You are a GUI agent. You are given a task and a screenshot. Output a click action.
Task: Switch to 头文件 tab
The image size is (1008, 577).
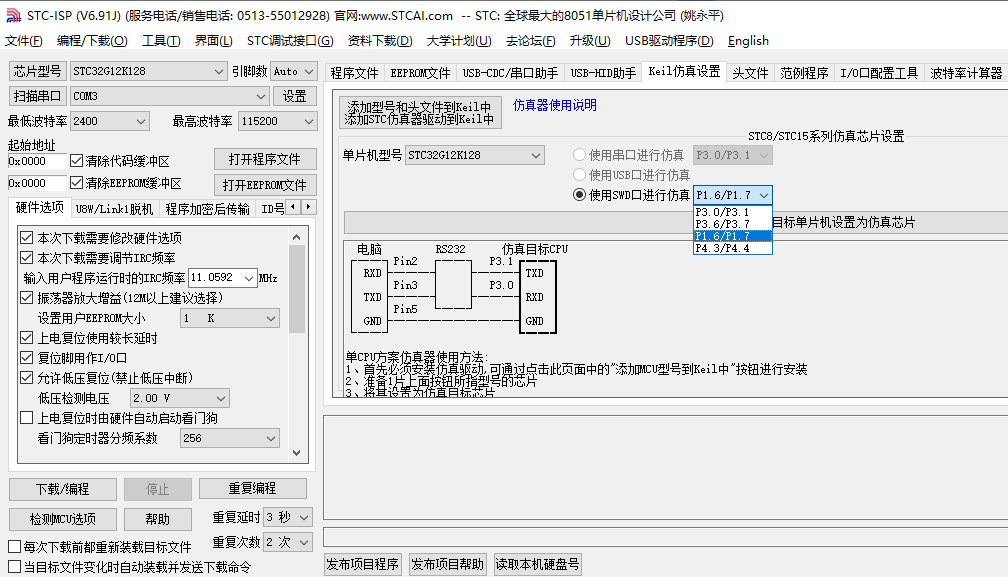[x=750, y=73]
